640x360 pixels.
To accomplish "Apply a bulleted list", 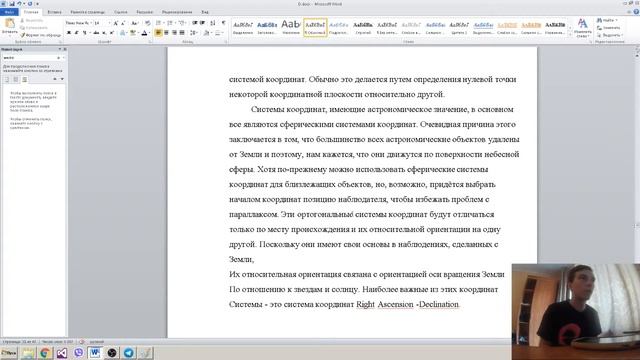I will coord(159,23).
